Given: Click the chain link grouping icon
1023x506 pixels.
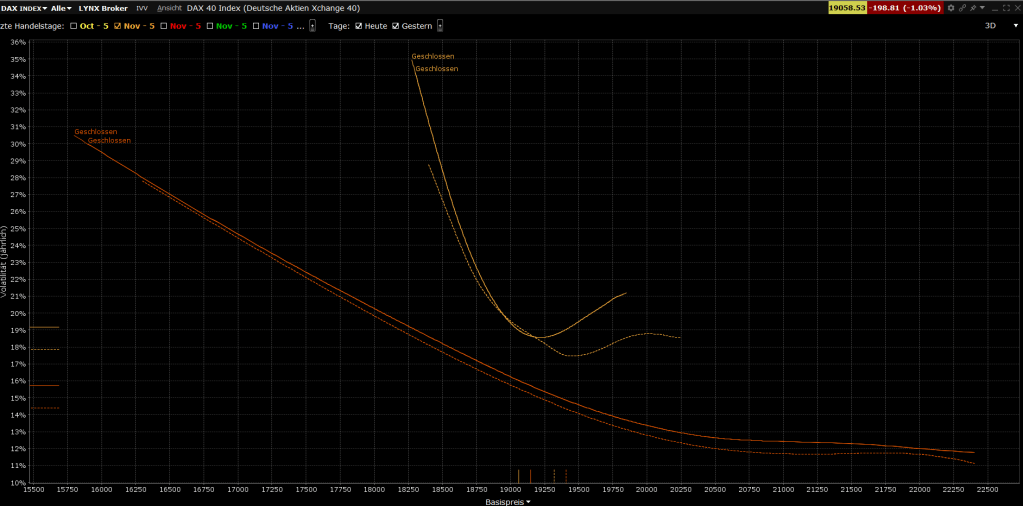Looking at the screenshot, I should coord(961,8).
